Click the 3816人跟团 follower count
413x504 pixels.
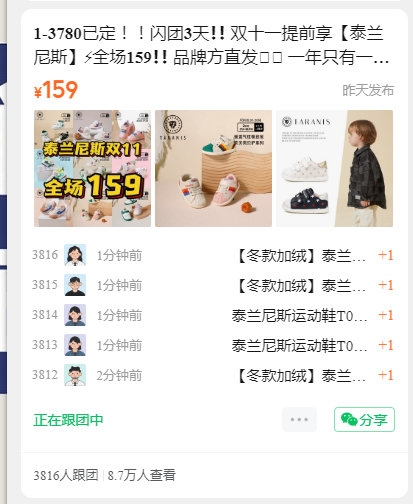(x=66, y=475)
